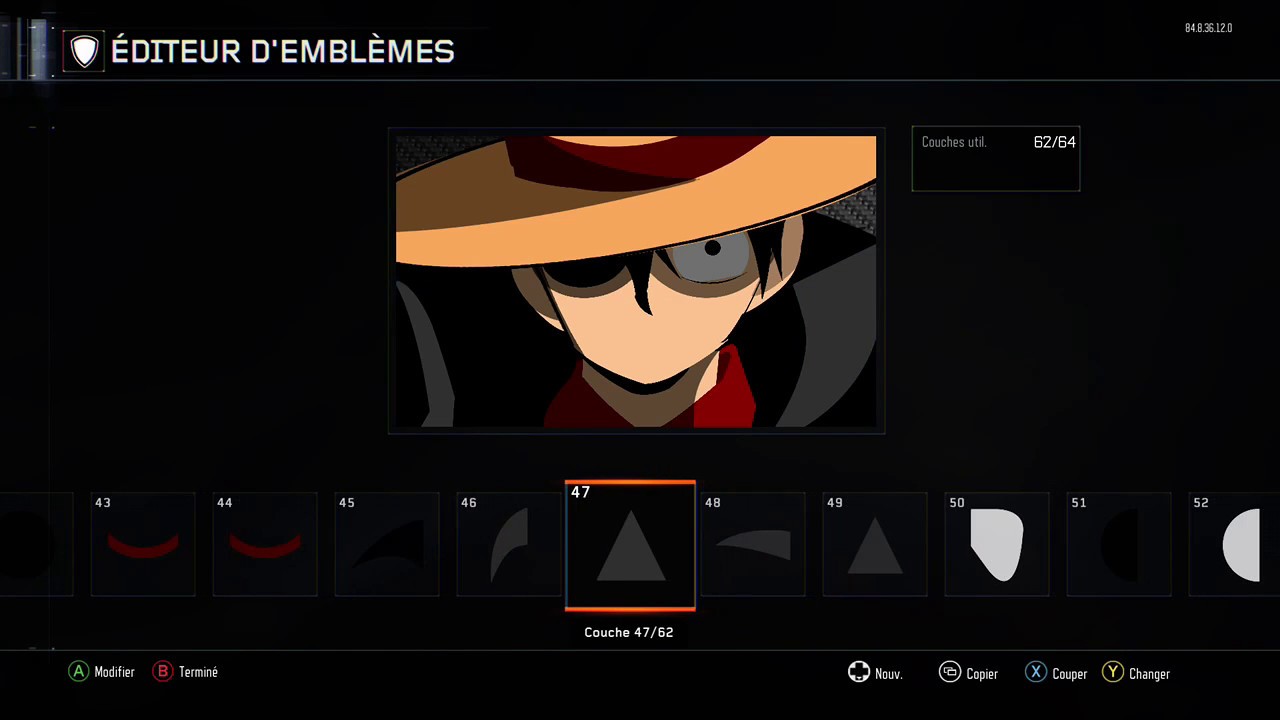Choose Changer to change the layer
Screen dimensions: 1280x720
click(x=1149, y=674)
